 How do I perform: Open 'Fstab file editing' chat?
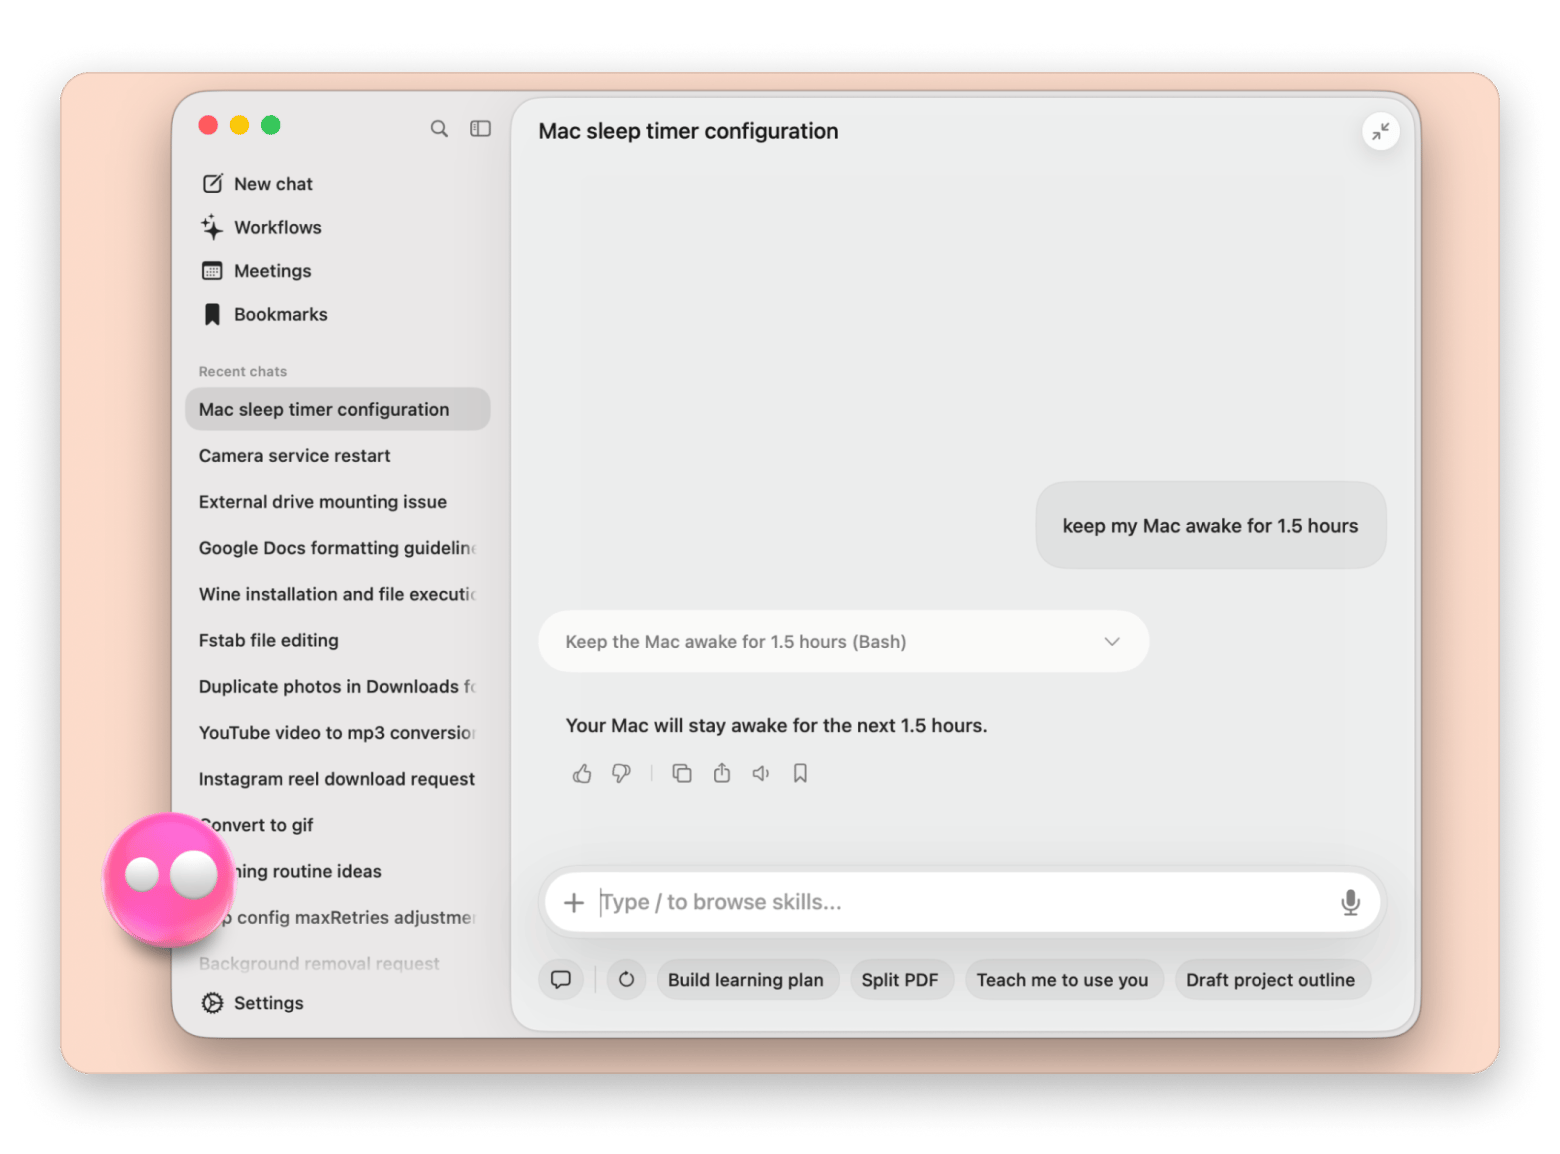[338, 640]
